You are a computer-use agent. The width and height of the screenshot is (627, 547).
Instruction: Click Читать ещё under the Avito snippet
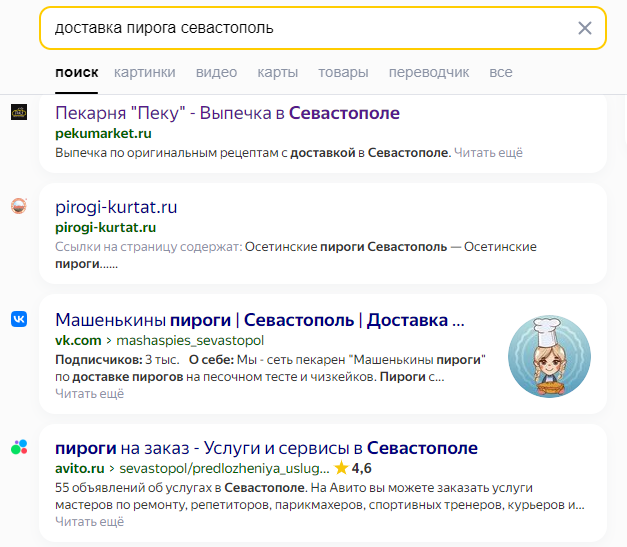click(x=90, y=522)
